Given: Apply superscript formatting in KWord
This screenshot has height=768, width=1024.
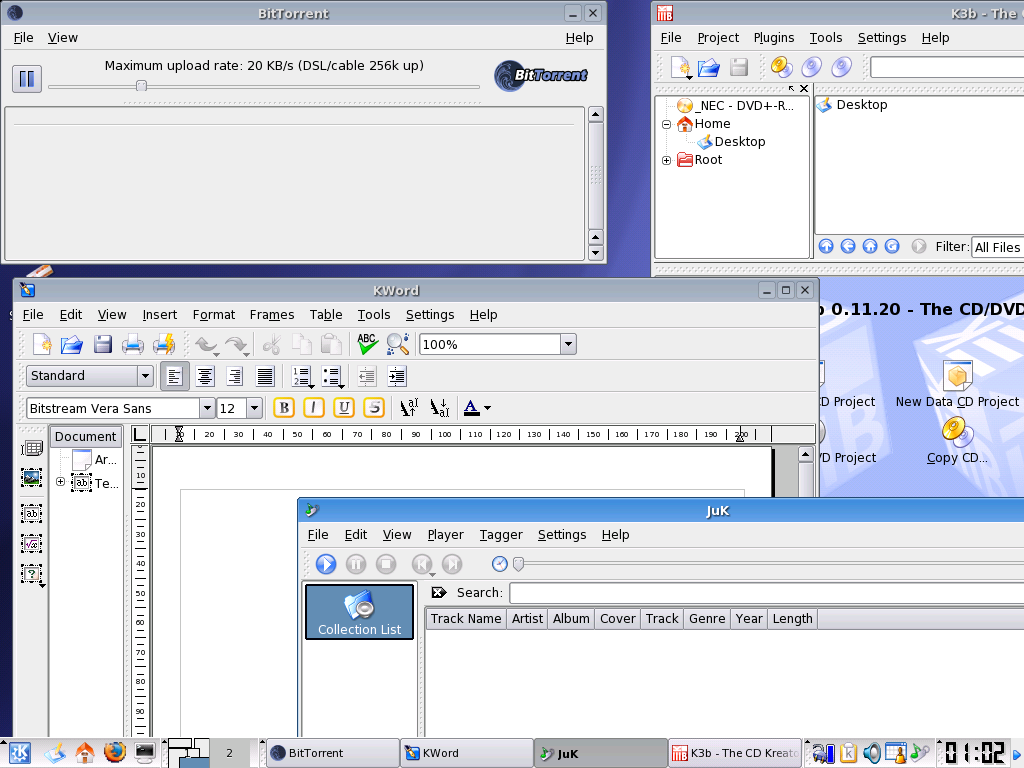Looking at the screenshot, I should [409, 408].
